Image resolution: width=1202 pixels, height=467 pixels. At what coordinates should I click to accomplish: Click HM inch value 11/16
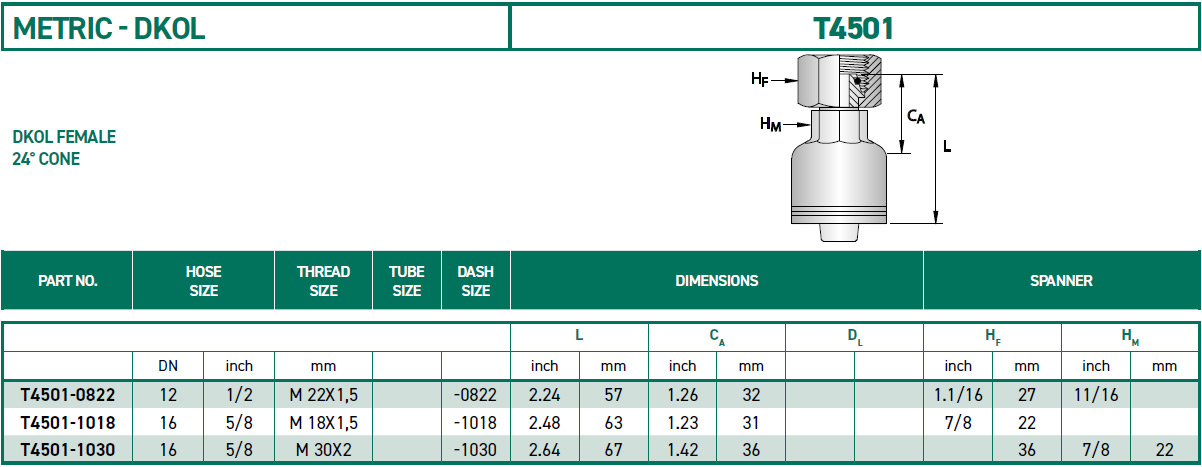pyautogui.click(x=1096, y=395)
